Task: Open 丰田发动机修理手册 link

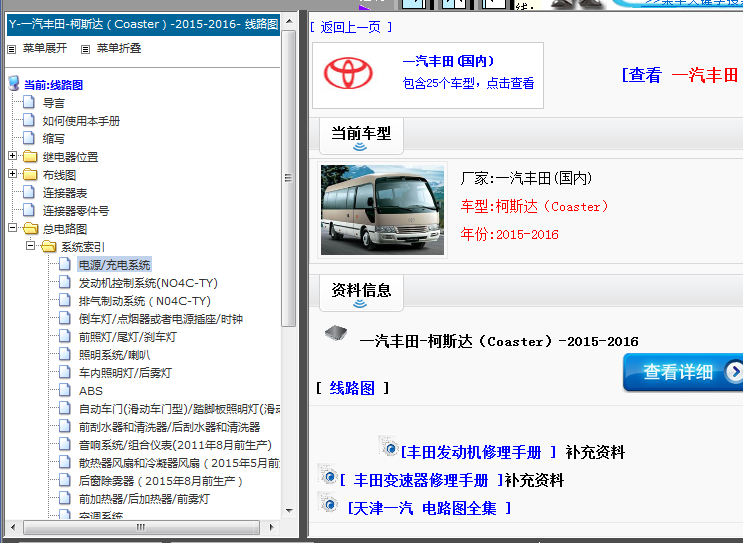Action: 478,452
